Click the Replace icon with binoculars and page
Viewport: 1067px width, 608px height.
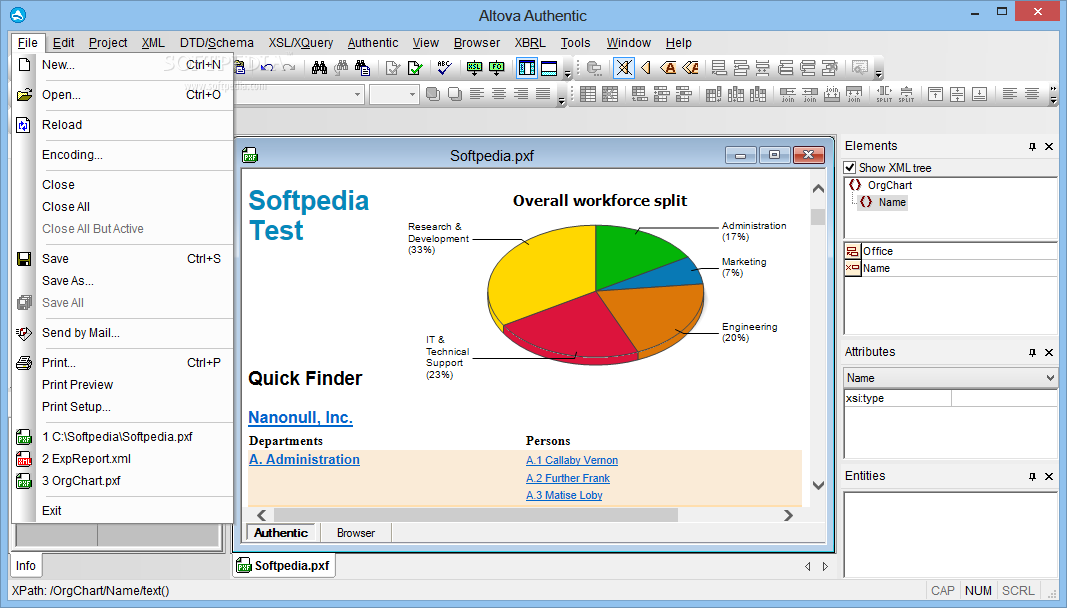(x=363, y=67)
